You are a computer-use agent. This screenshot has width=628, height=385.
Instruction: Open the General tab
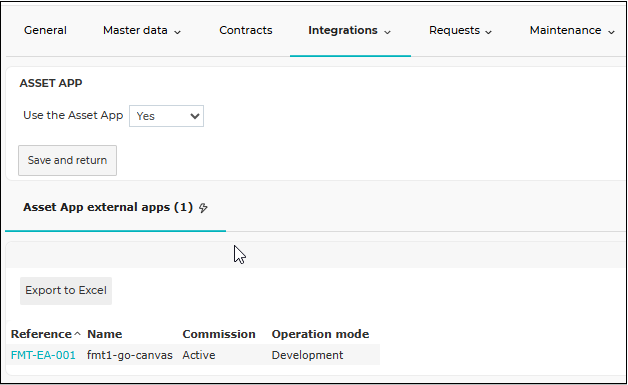pyautogui.click(x=45, y=30)
